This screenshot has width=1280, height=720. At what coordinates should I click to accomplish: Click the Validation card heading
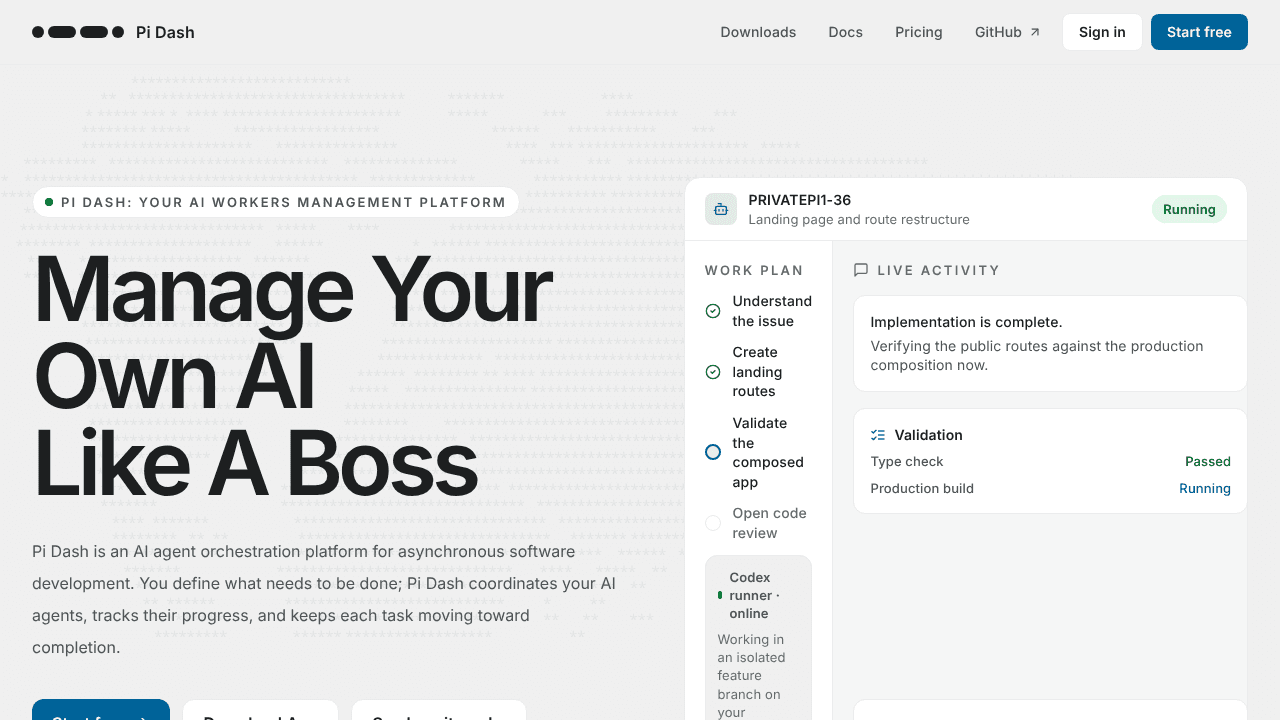pos(928,435)
